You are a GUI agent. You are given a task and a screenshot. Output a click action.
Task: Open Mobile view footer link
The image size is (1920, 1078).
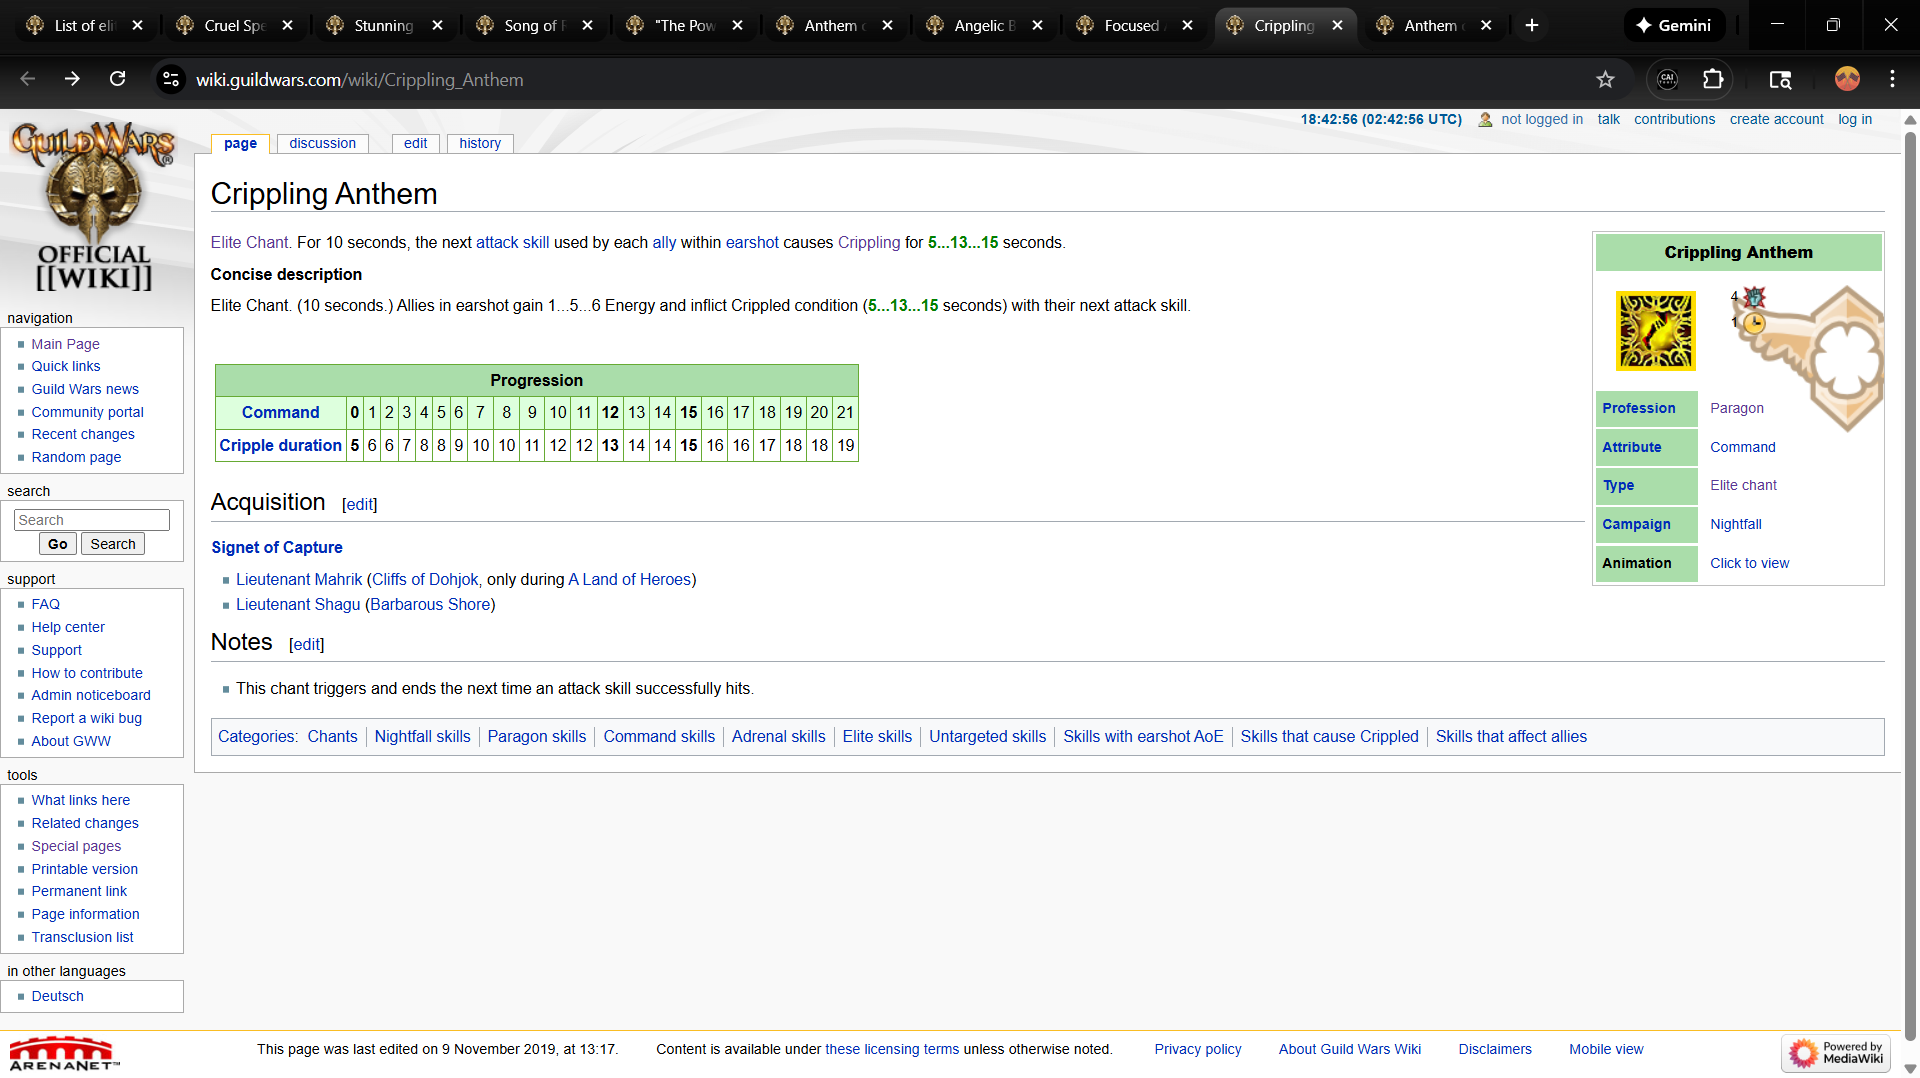(1605, 1049)
